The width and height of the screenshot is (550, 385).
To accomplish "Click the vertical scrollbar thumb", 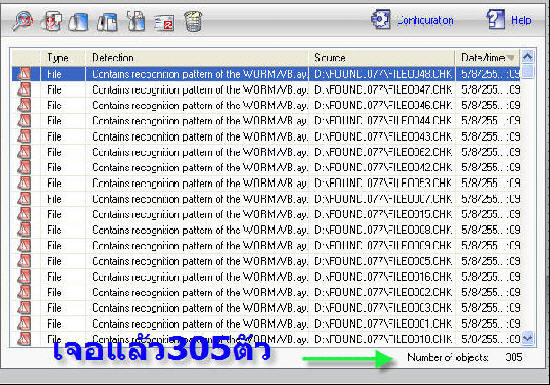I will (528, 72).
